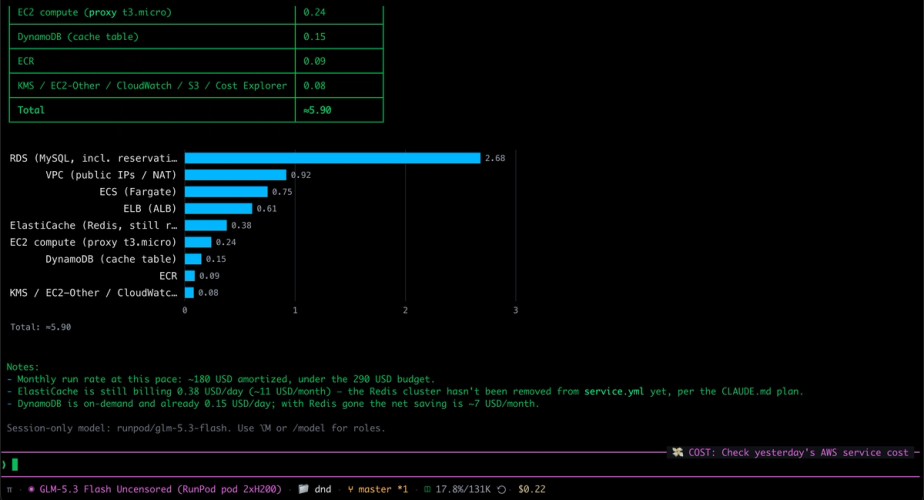Screen dimensions: 924x500
Task: Click the 0.15 table cell for DynamoDB
Action: coord(339,37)
